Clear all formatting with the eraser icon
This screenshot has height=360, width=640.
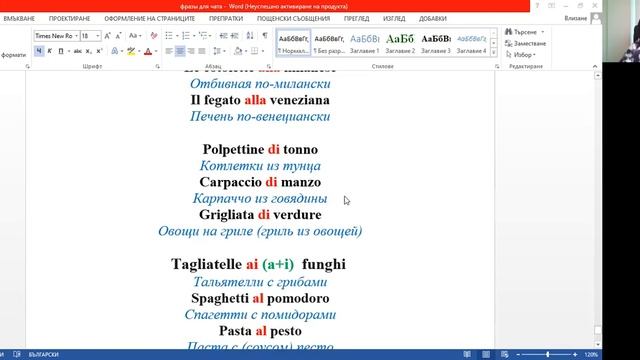(153, 36)
